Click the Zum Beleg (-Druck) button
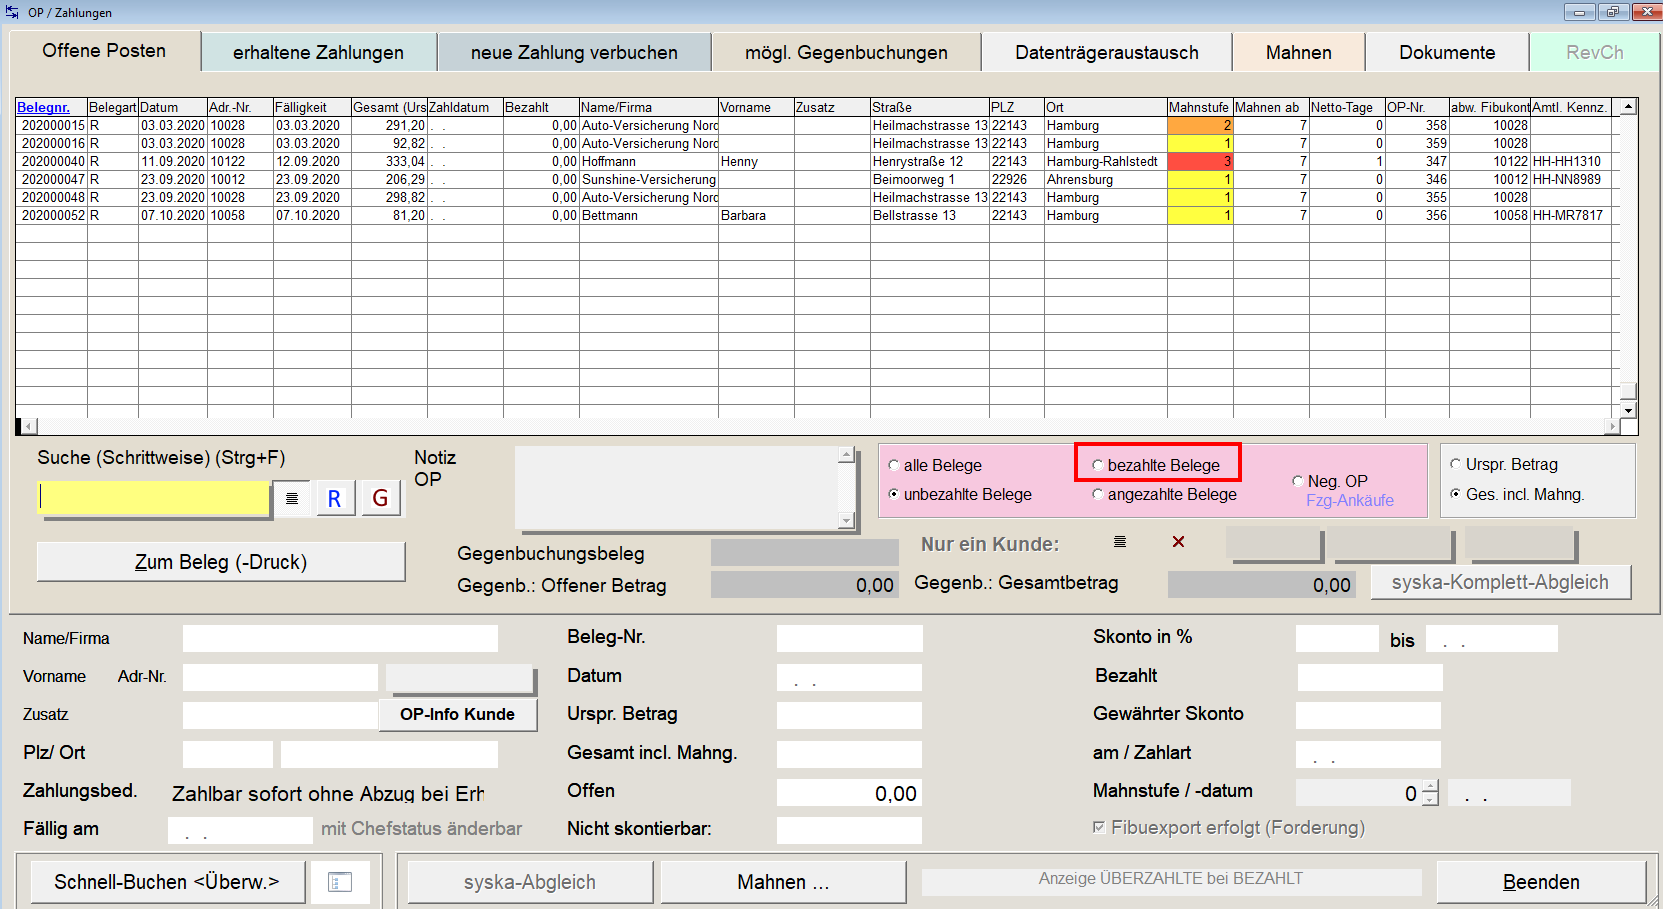Viewport: 1663px width, 909px height. [x=221, y=562]
